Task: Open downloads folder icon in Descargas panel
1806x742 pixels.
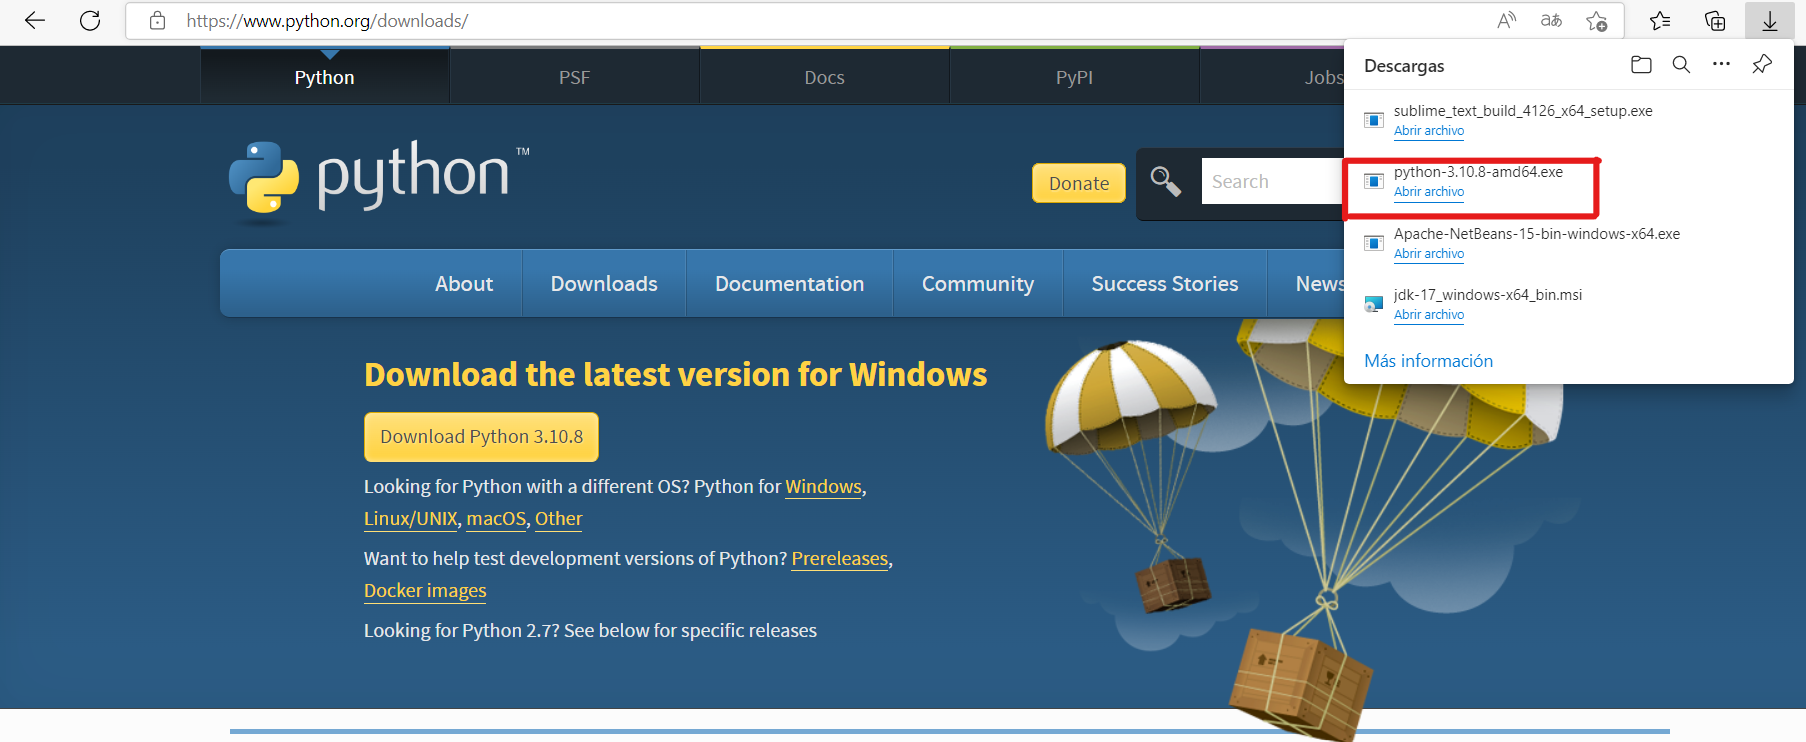Action: pyautogui.click(x=1641, y=65)
